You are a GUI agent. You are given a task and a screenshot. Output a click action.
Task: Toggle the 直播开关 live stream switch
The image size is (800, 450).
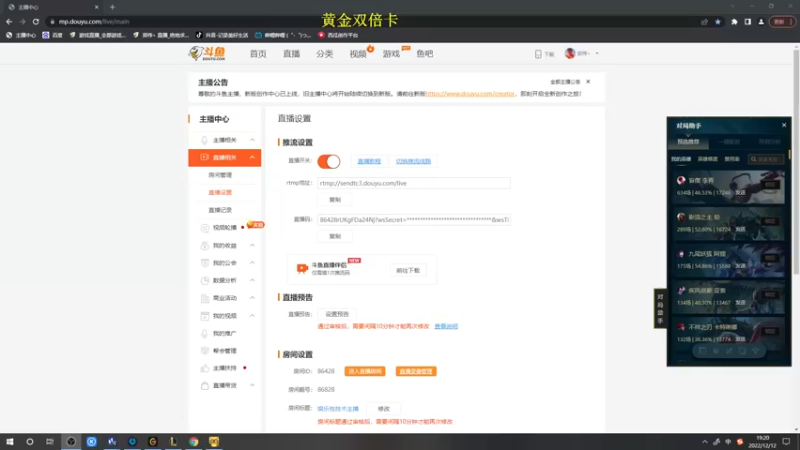329,161
